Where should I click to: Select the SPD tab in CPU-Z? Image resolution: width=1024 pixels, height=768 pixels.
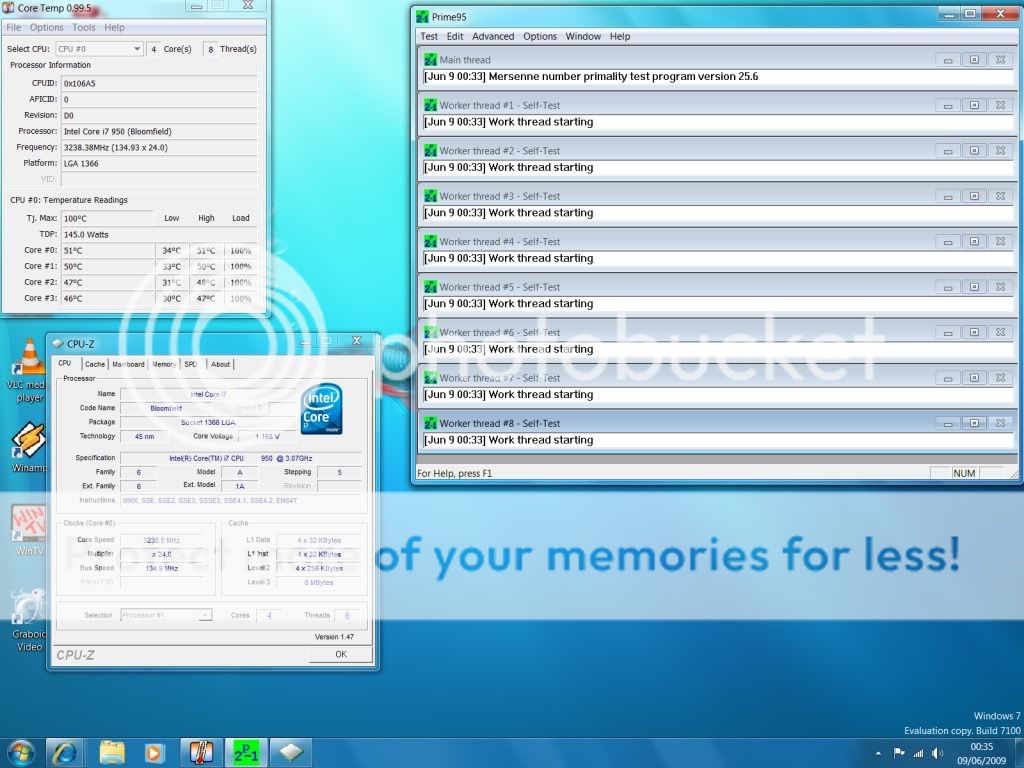[190, 364]
